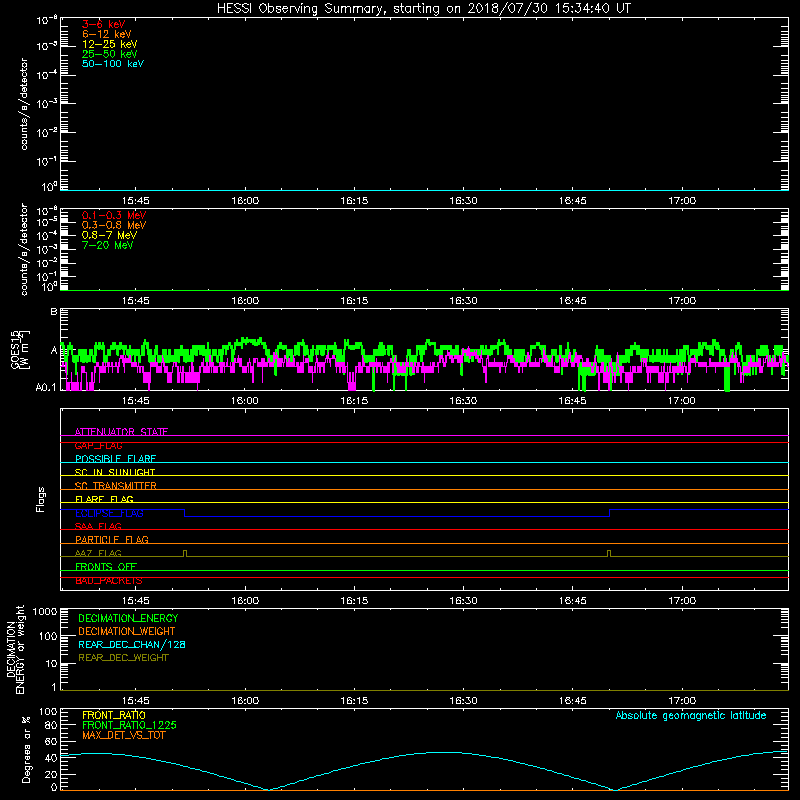
Task: Pick the GAP_FLAG label
Action: tap(98, 445)
